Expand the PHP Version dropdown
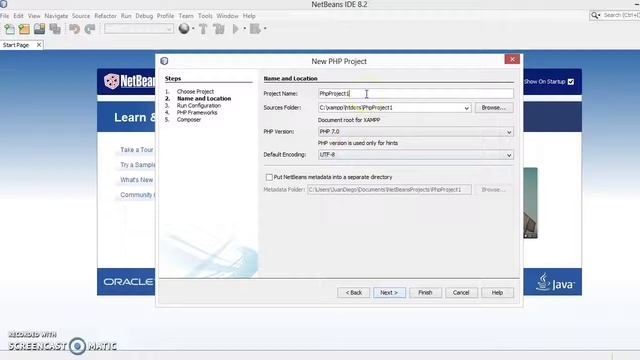This screenshot has height=360, width=640. pos(509,132)
